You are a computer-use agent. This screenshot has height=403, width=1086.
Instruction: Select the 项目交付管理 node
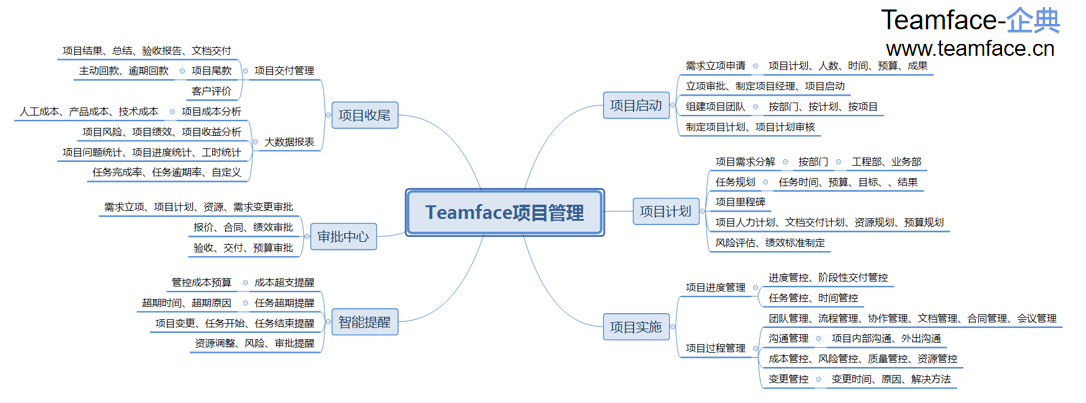pos(284,71)
